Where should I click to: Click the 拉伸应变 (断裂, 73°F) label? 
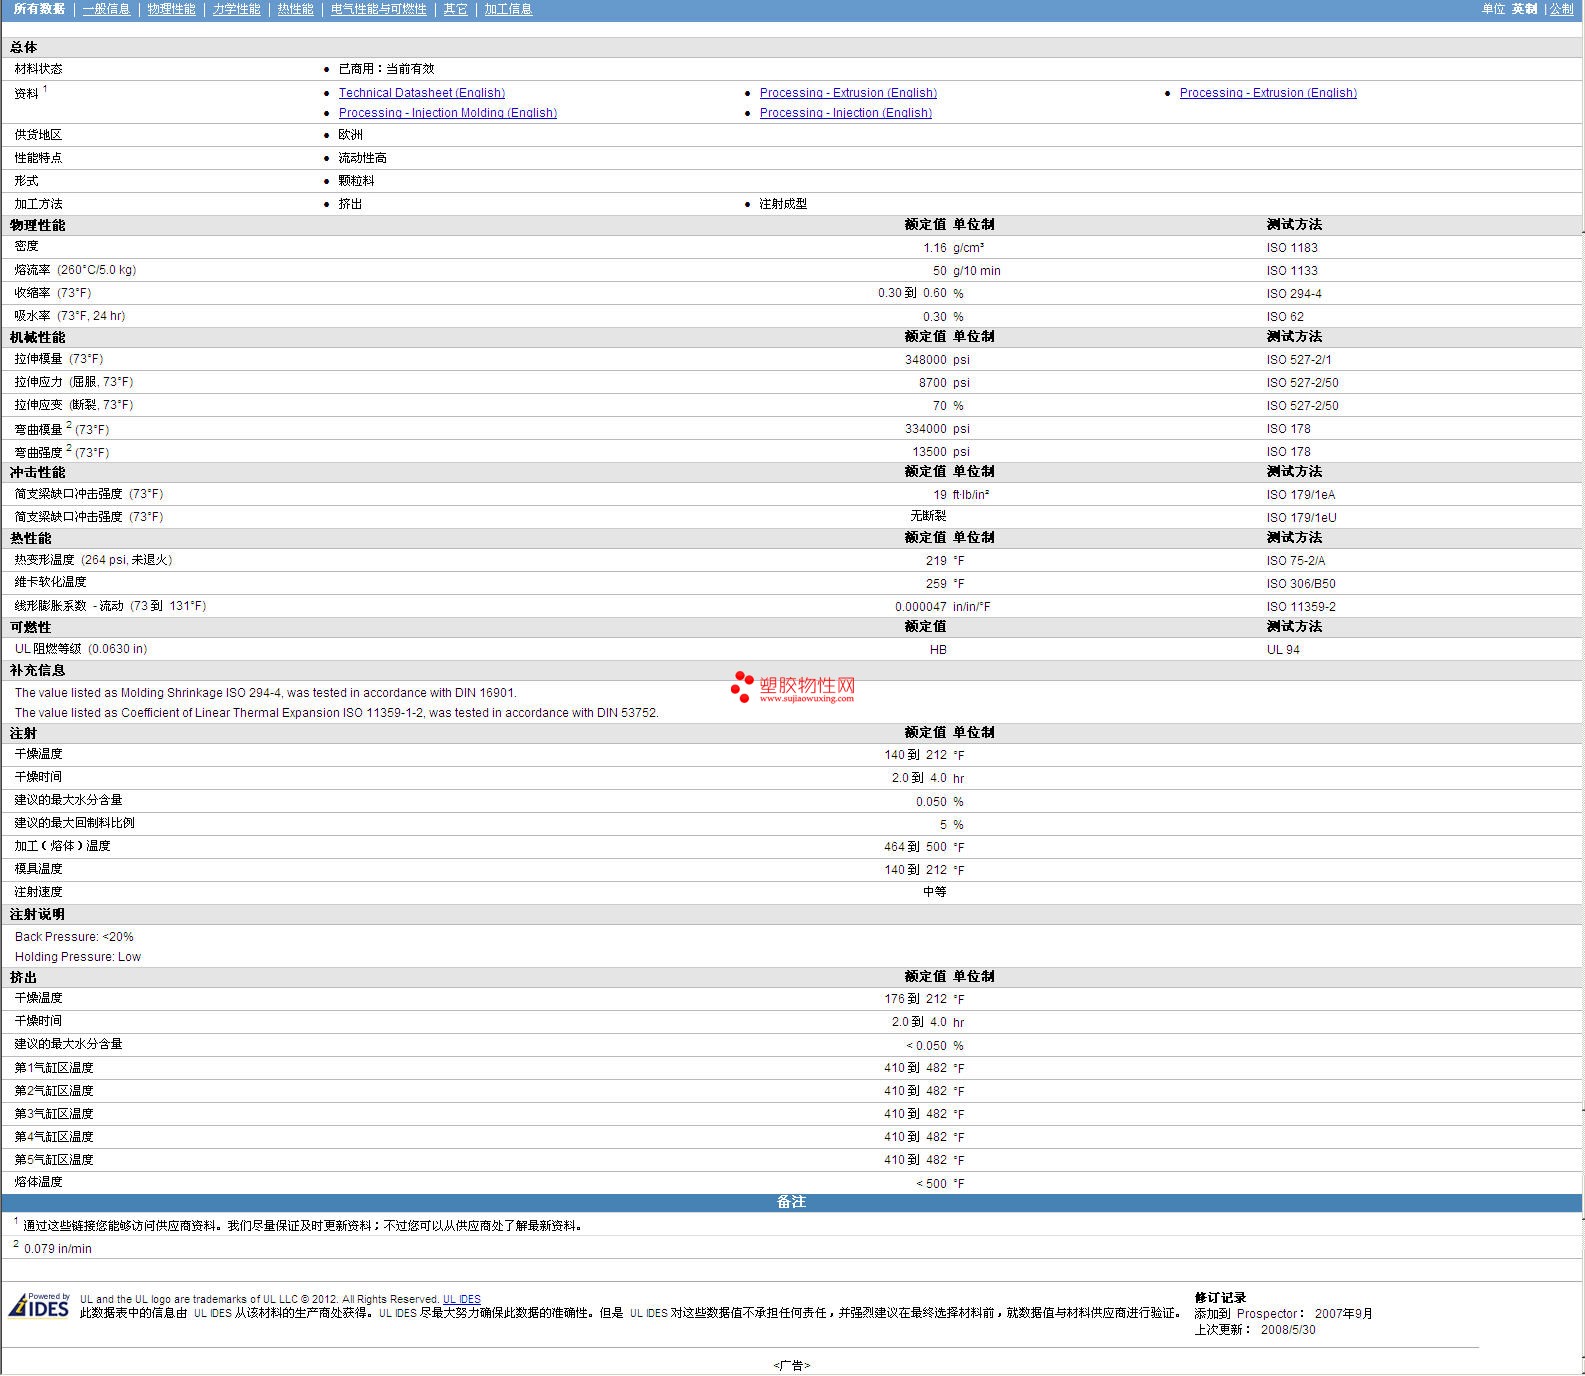pyautogui.click(x=74, y=405)
